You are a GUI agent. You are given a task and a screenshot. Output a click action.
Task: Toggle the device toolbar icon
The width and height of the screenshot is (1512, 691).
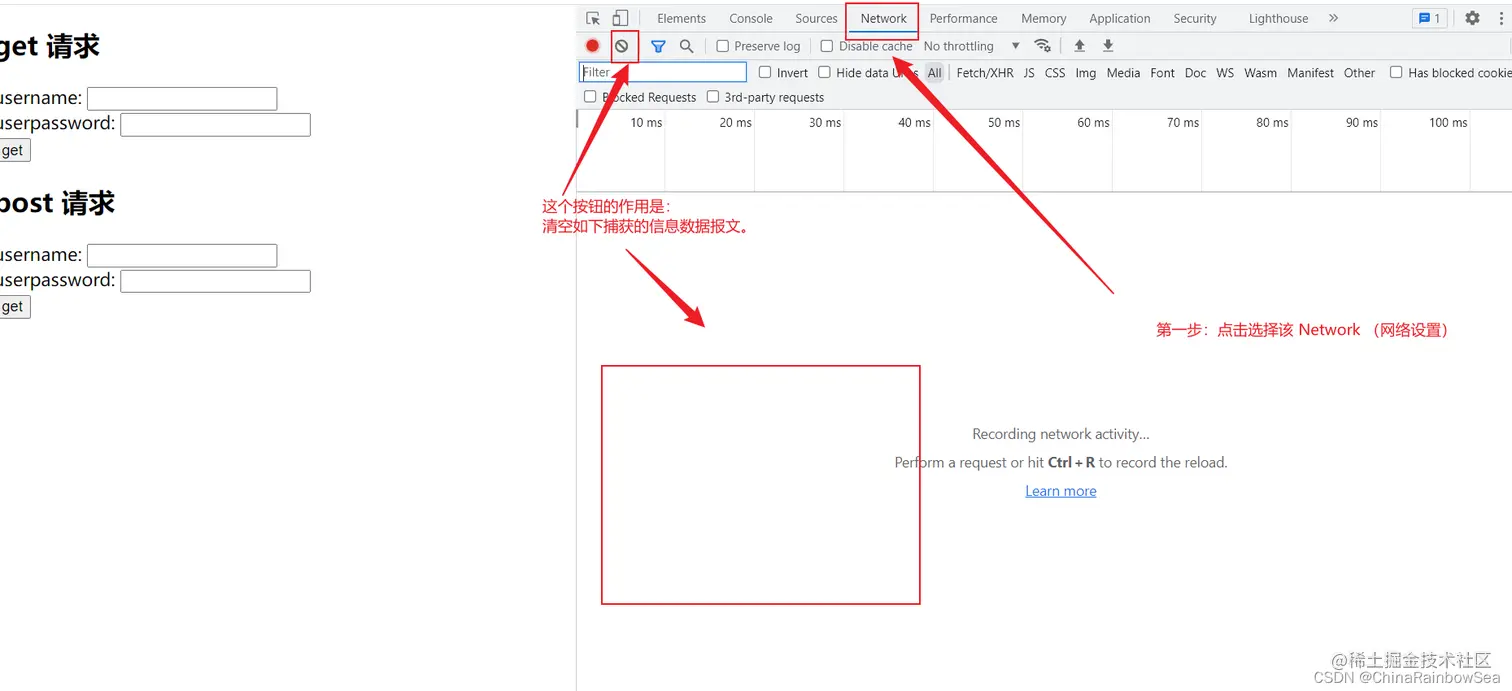620,18
